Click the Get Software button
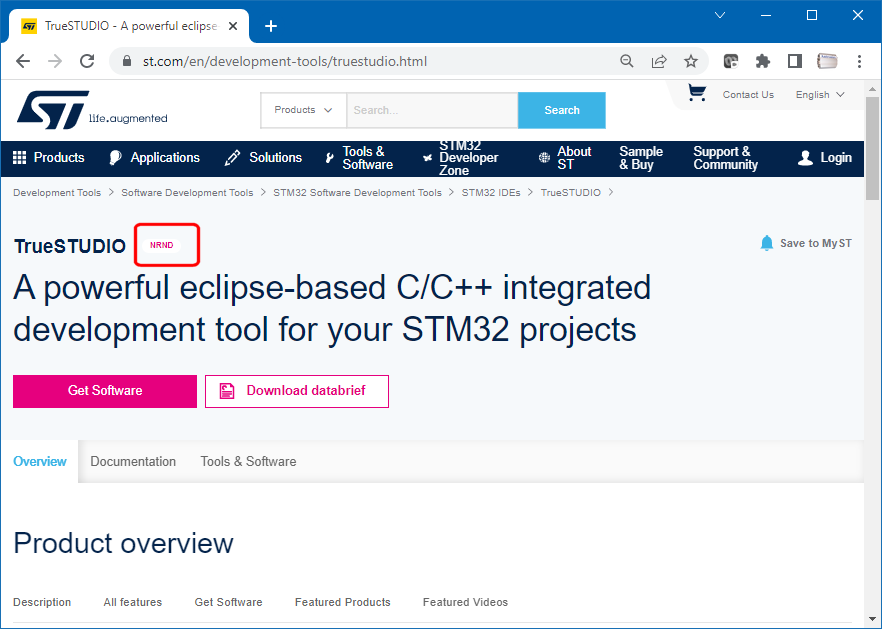This screenshot has width=882, height=629. (x=105, y=391)
